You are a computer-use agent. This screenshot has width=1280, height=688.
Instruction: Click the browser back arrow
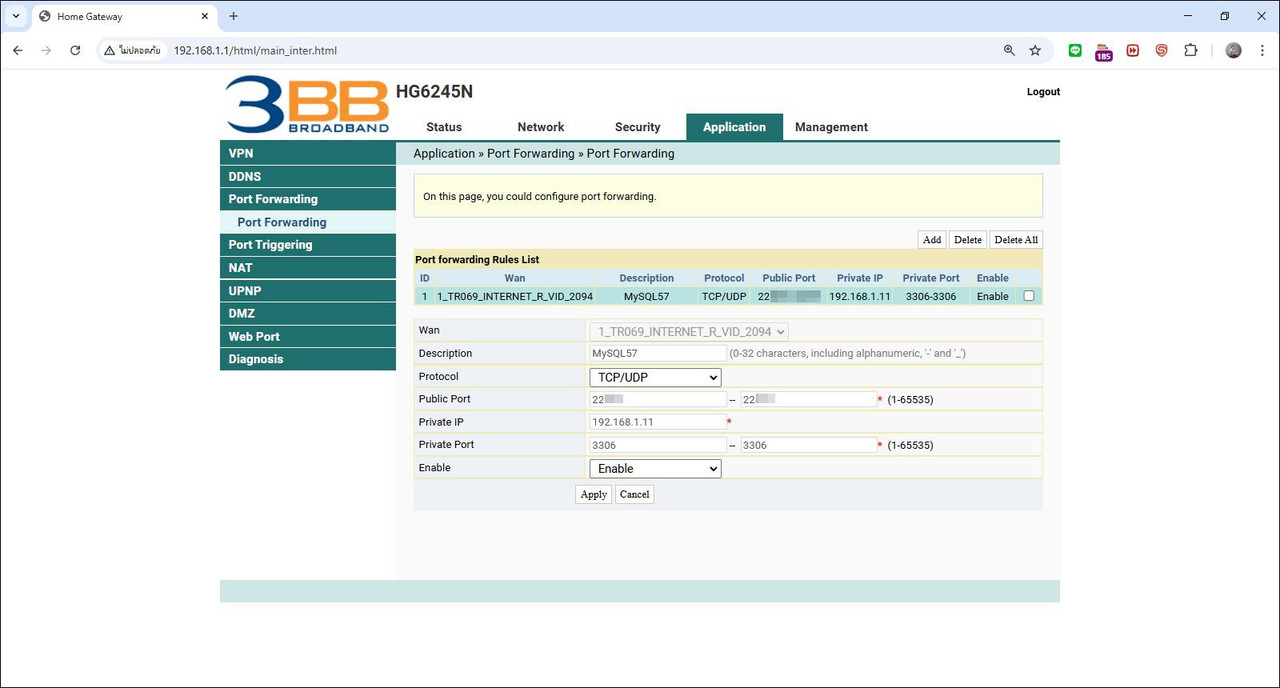pos(18,50)
